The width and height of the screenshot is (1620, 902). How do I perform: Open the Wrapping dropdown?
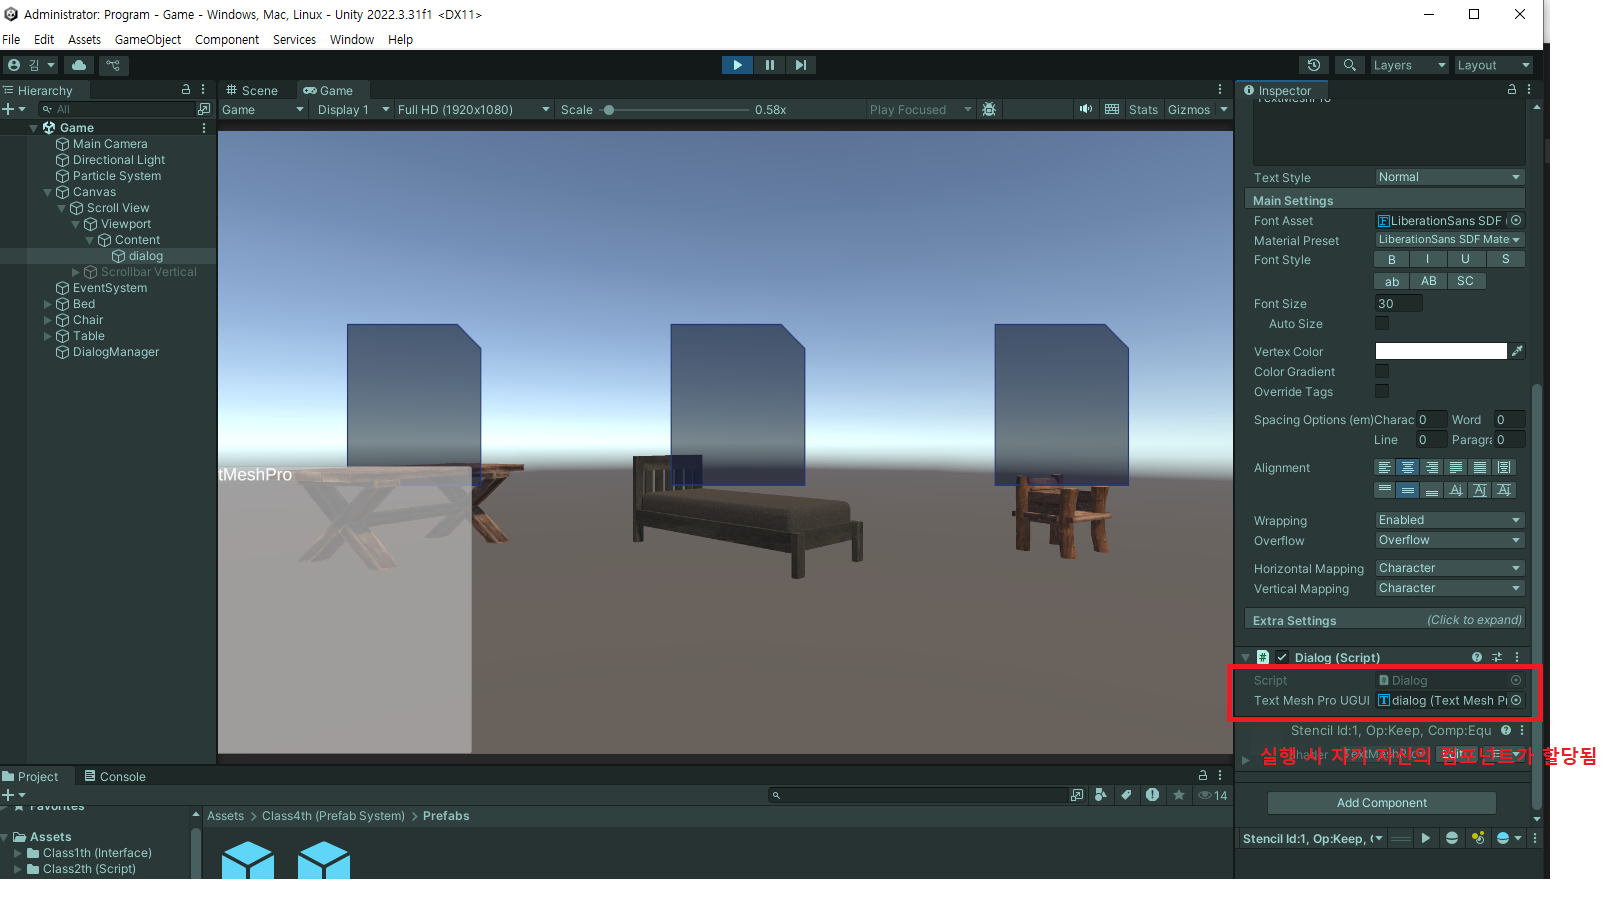pyautogui.click(x=1449, y=520)
